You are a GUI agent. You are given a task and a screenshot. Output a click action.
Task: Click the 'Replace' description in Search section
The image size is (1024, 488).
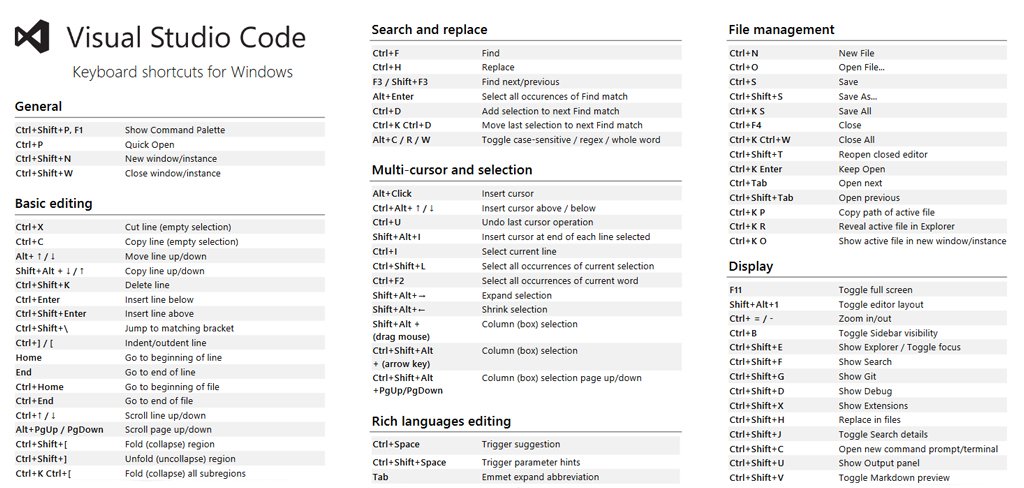pos(498,67)
